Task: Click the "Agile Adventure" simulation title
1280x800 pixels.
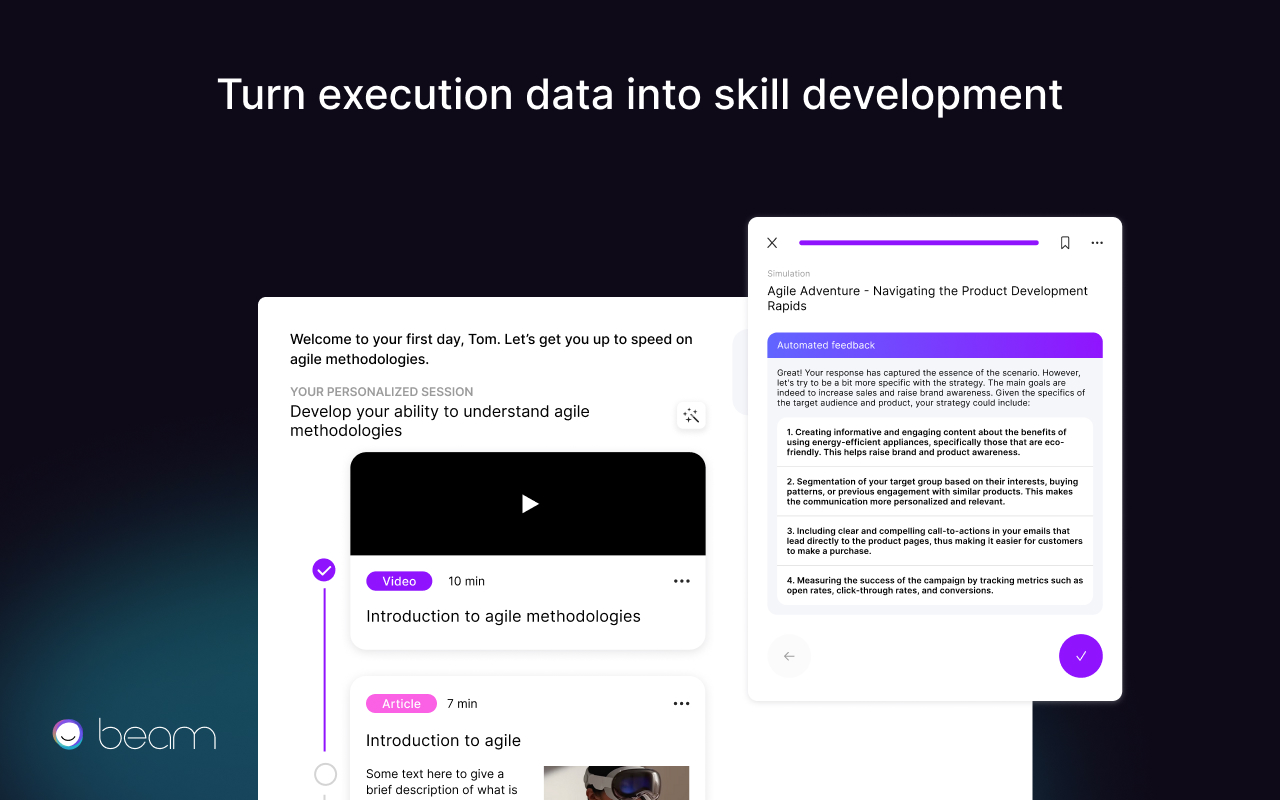Action: pos(927,298)
